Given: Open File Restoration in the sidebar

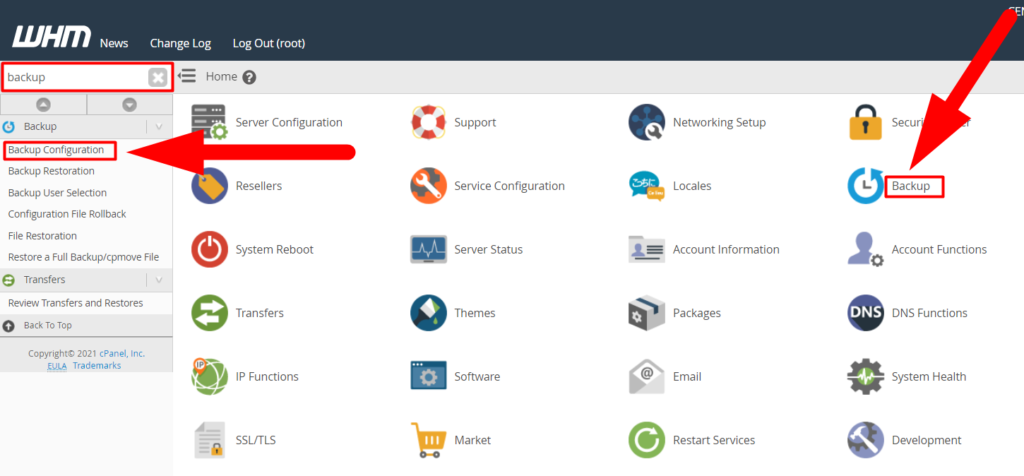Looking at the screenshot, I should click(x=42, y=236).
